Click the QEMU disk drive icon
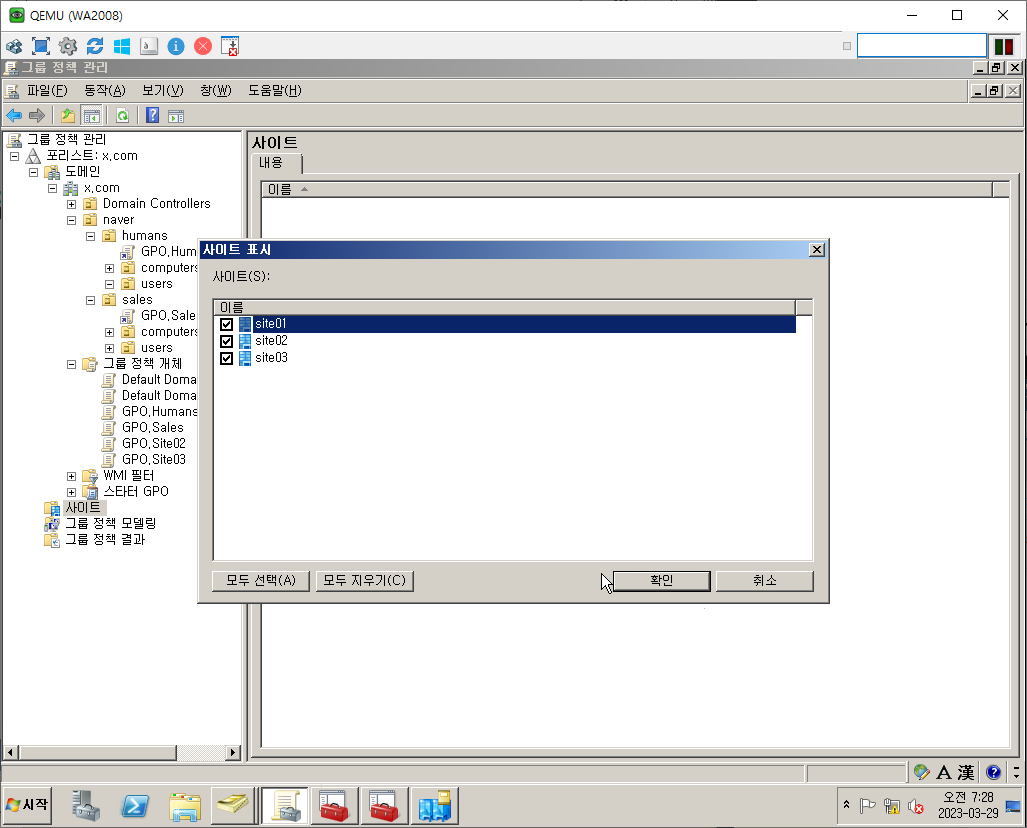Viewport: 1027px width, 828px height. click(x=149, y=46)
